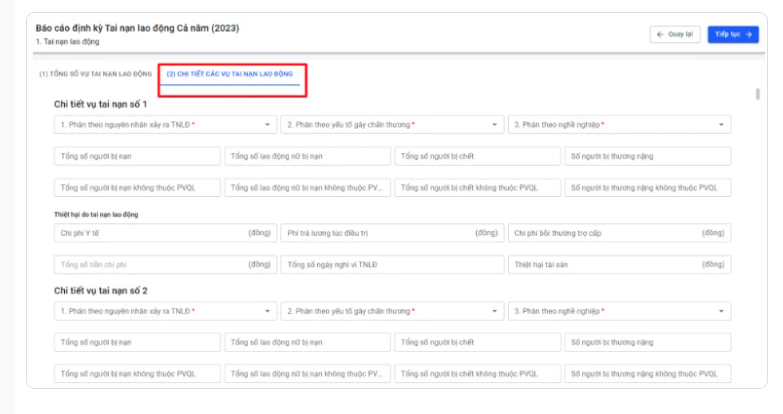This screenshot has height=414, width=783.
Task: Focus accident 1 'Tổng số lao động nữ bị nạn' field
Action: (x=307, y=156)
